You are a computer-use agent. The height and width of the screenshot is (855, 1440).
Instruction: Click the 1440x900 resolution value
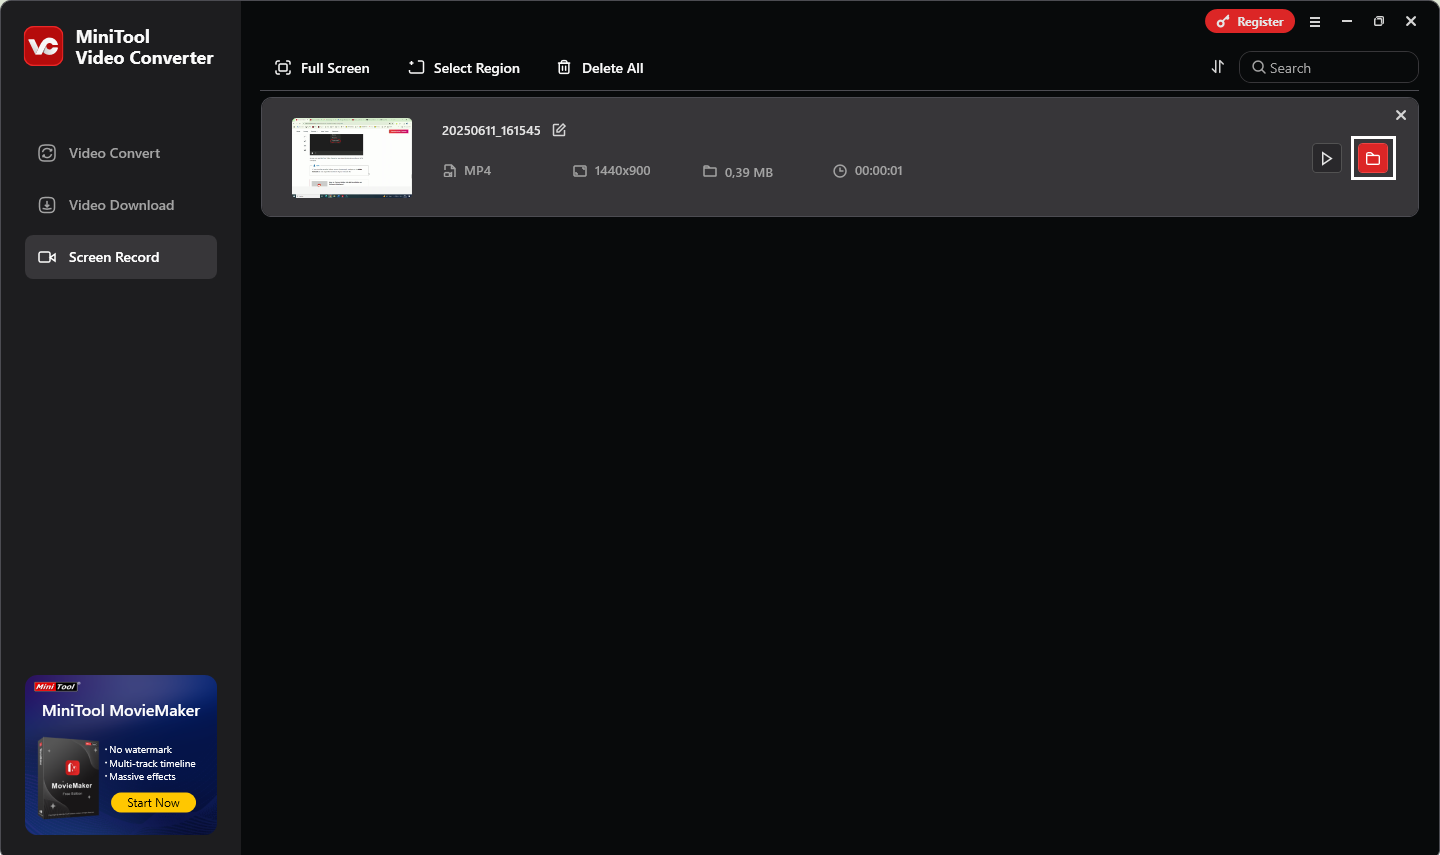click(x=622, y=171)
